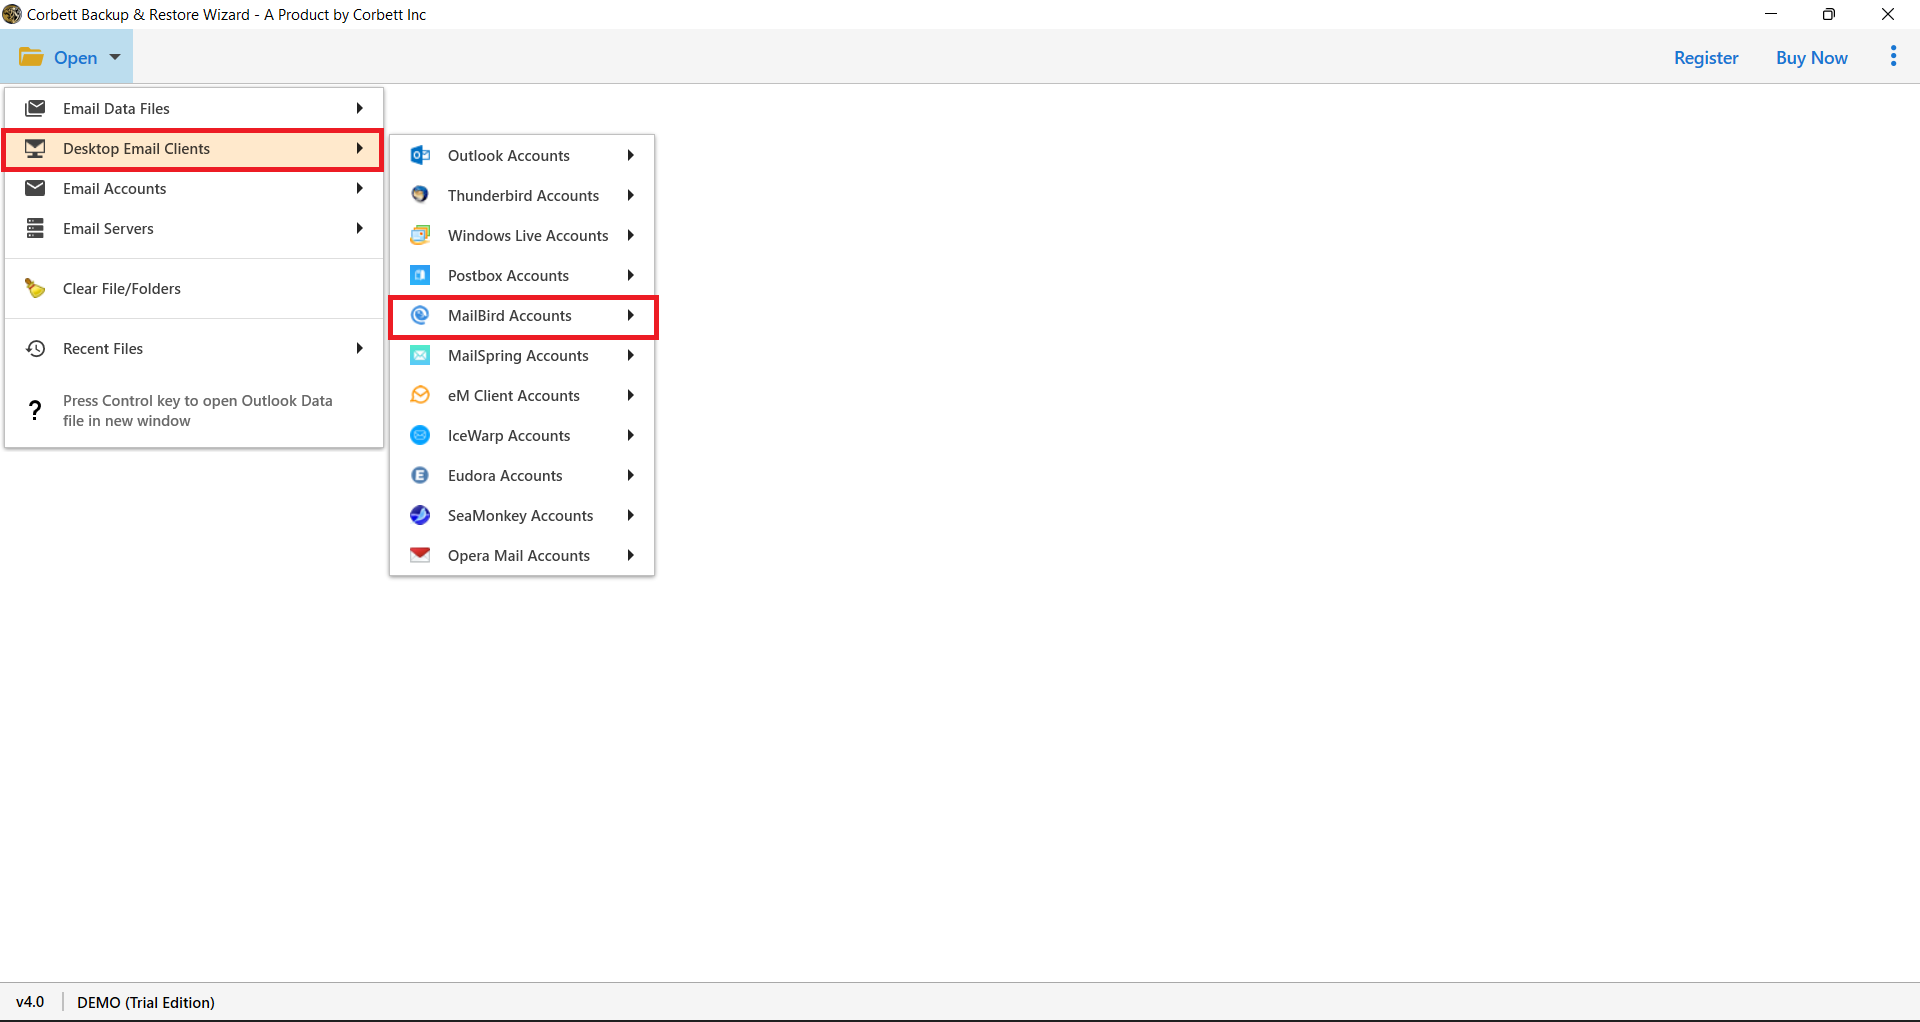Expand the Outlook Accounts submenu arrow
1920x1022 pixels.
pyautogui.click(x=631, y=155)
